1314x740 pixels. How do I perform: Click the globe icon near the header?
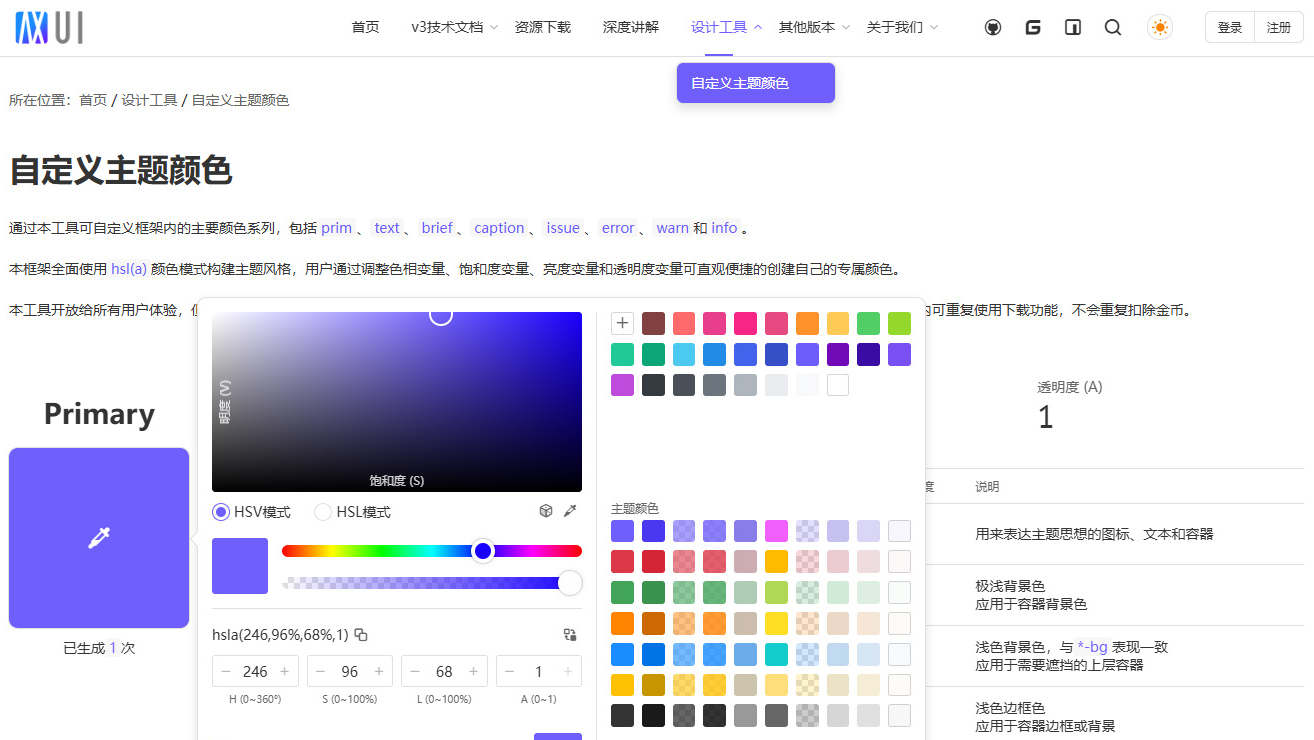992,27
